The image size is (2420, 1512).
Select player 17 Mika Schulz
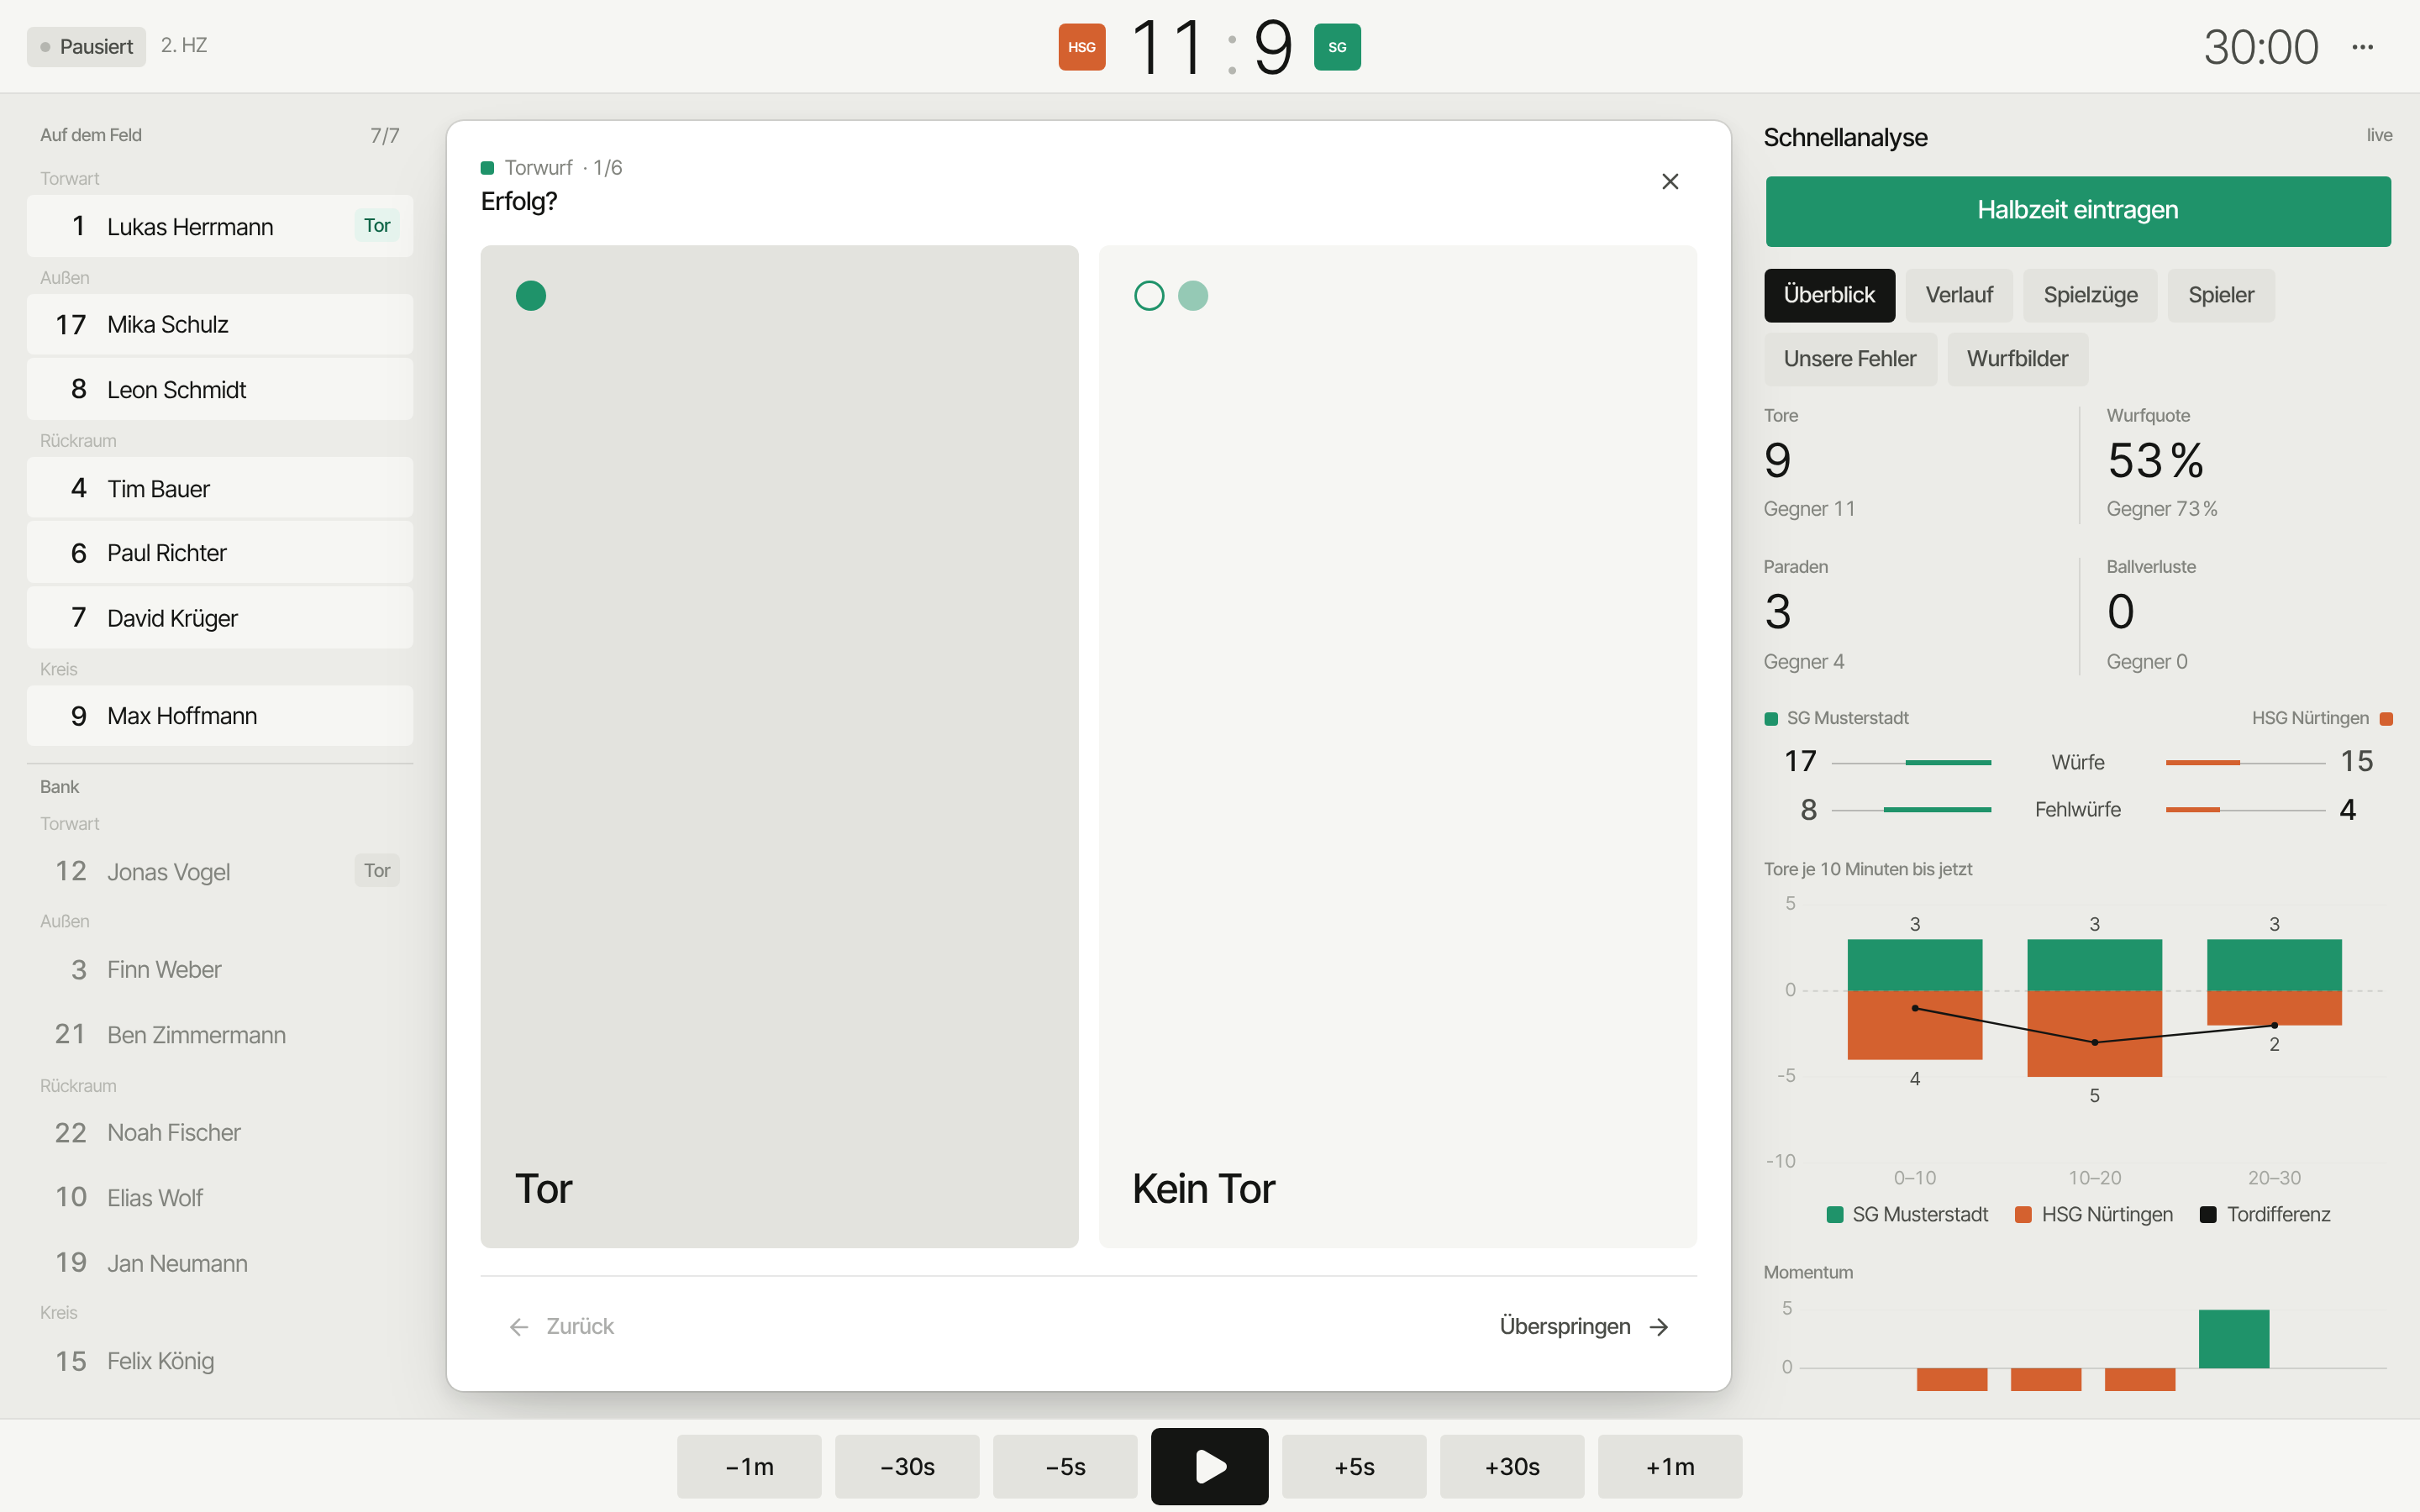coord(220,324)
